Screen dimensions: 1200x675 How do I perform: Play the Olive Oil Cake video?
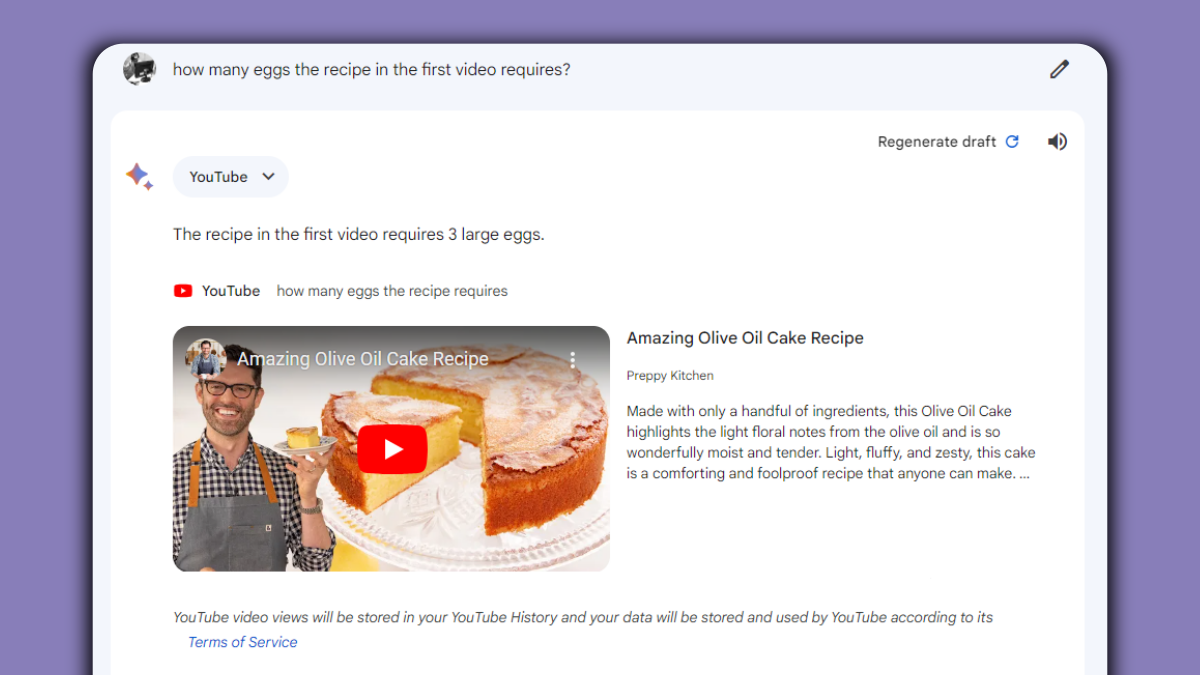[x=393, y=449]
